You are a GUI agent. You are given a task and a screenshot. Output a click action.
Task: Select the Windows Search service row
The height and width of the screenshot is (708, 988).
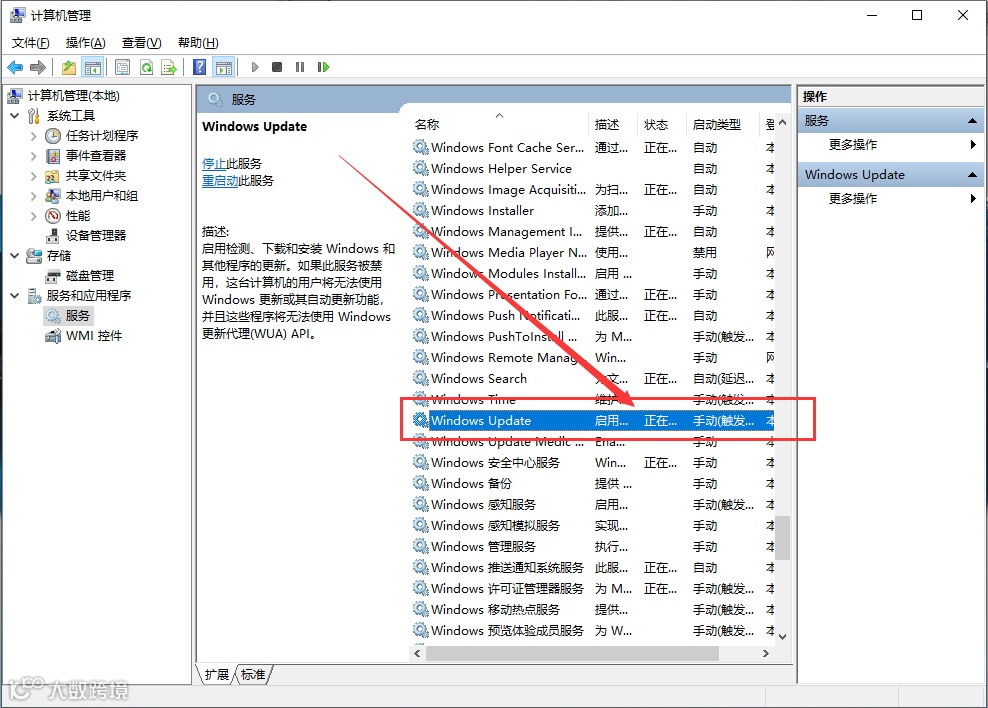pyautogui.click(x=592, y=379)
